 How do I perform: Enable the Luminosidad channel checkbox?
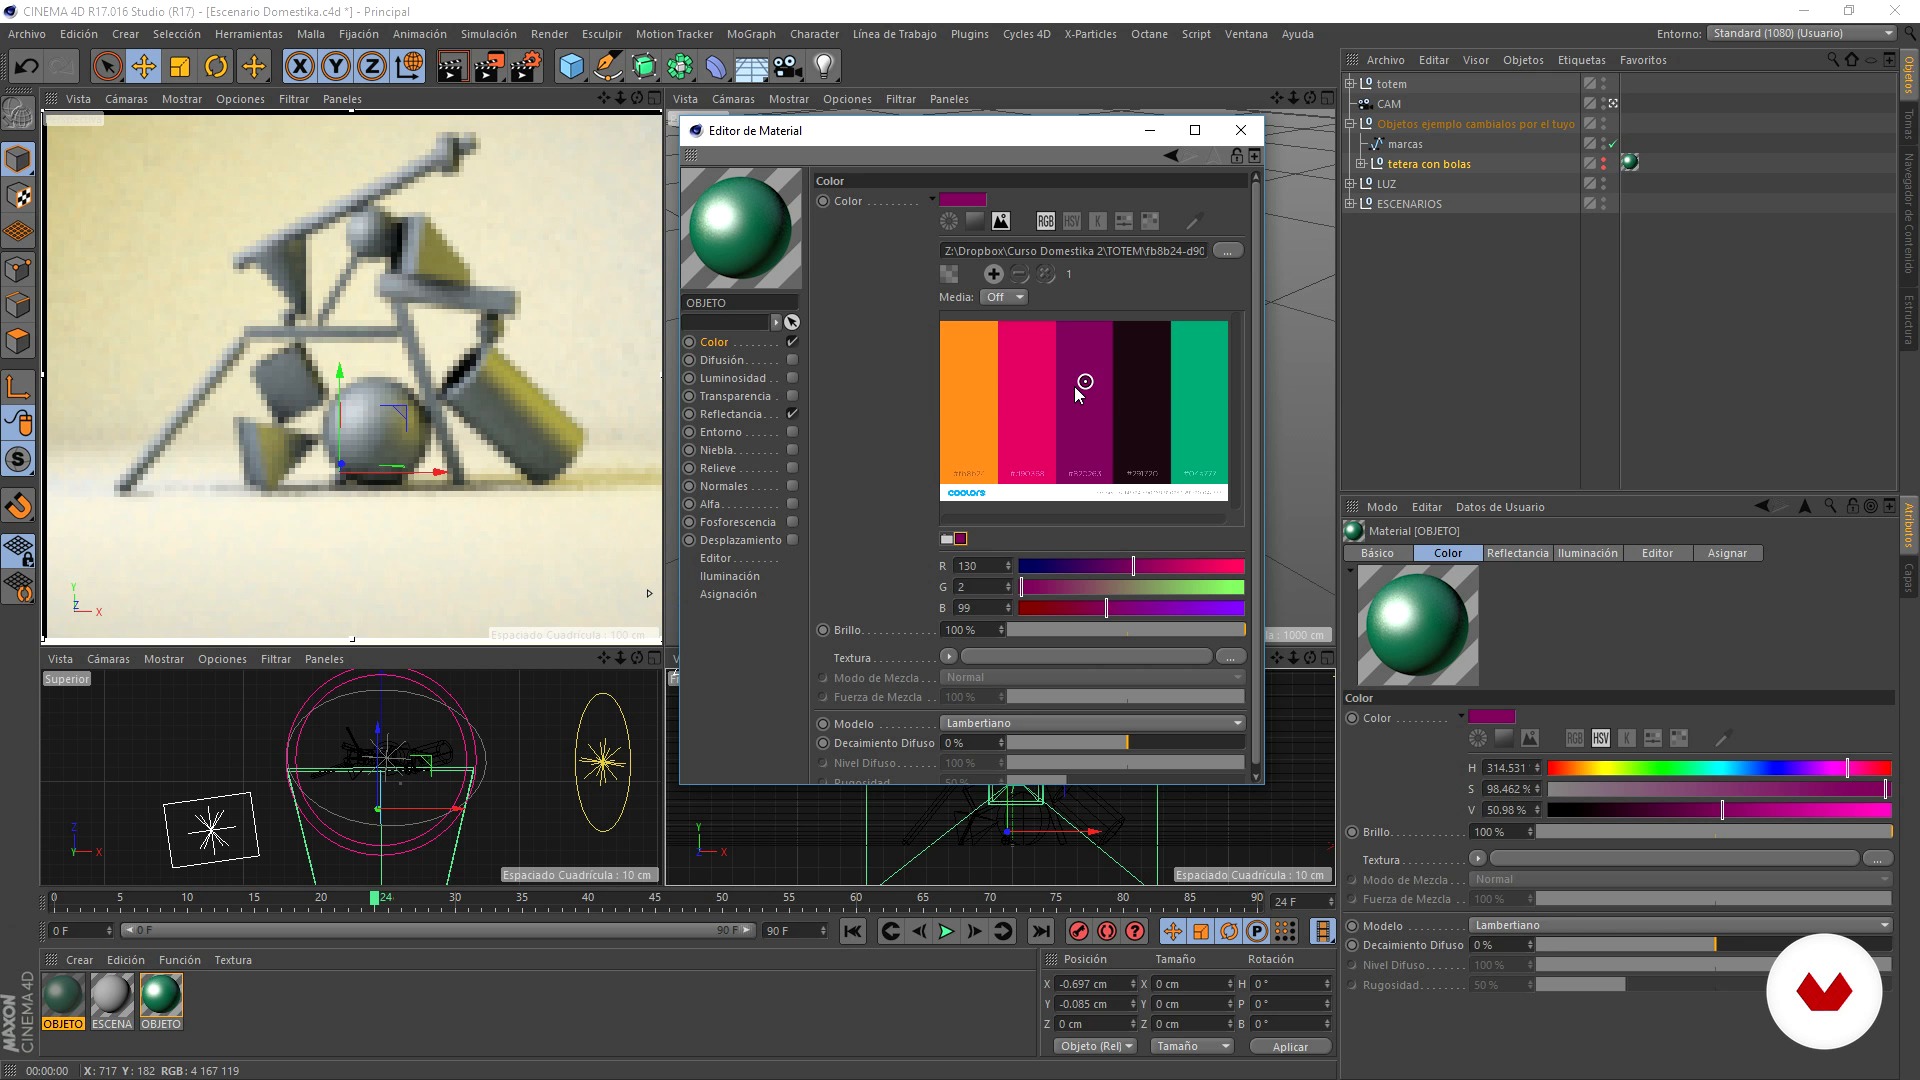point(792,378)
